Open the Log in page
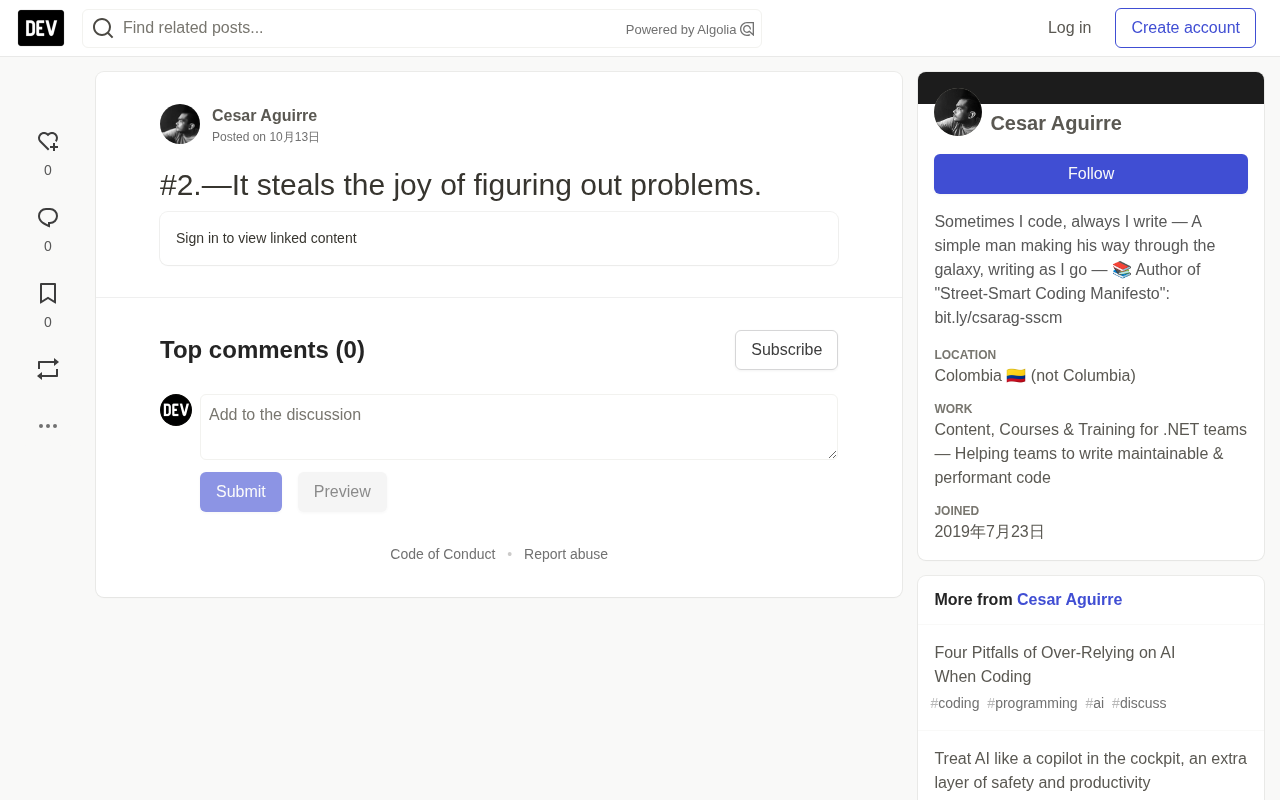 click(x=1069, y=28)
